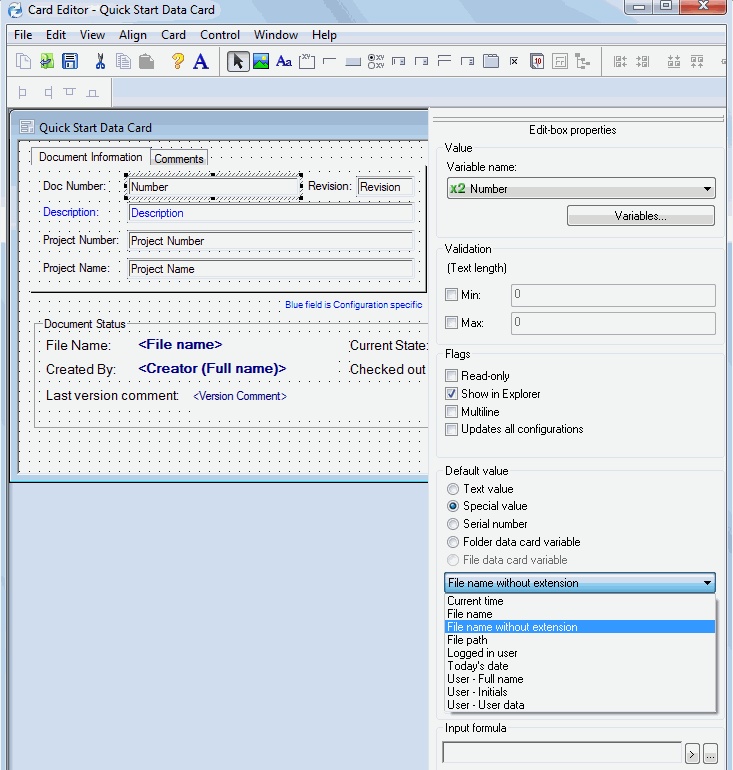Image resolution: width=733 pixels, height=770 pixels.
Task: Click the align top edges icon
Action: (x=70, y=92)
